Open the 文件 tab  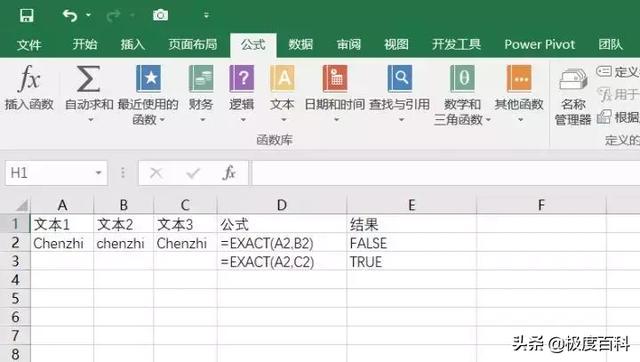(x=29, y=44)
